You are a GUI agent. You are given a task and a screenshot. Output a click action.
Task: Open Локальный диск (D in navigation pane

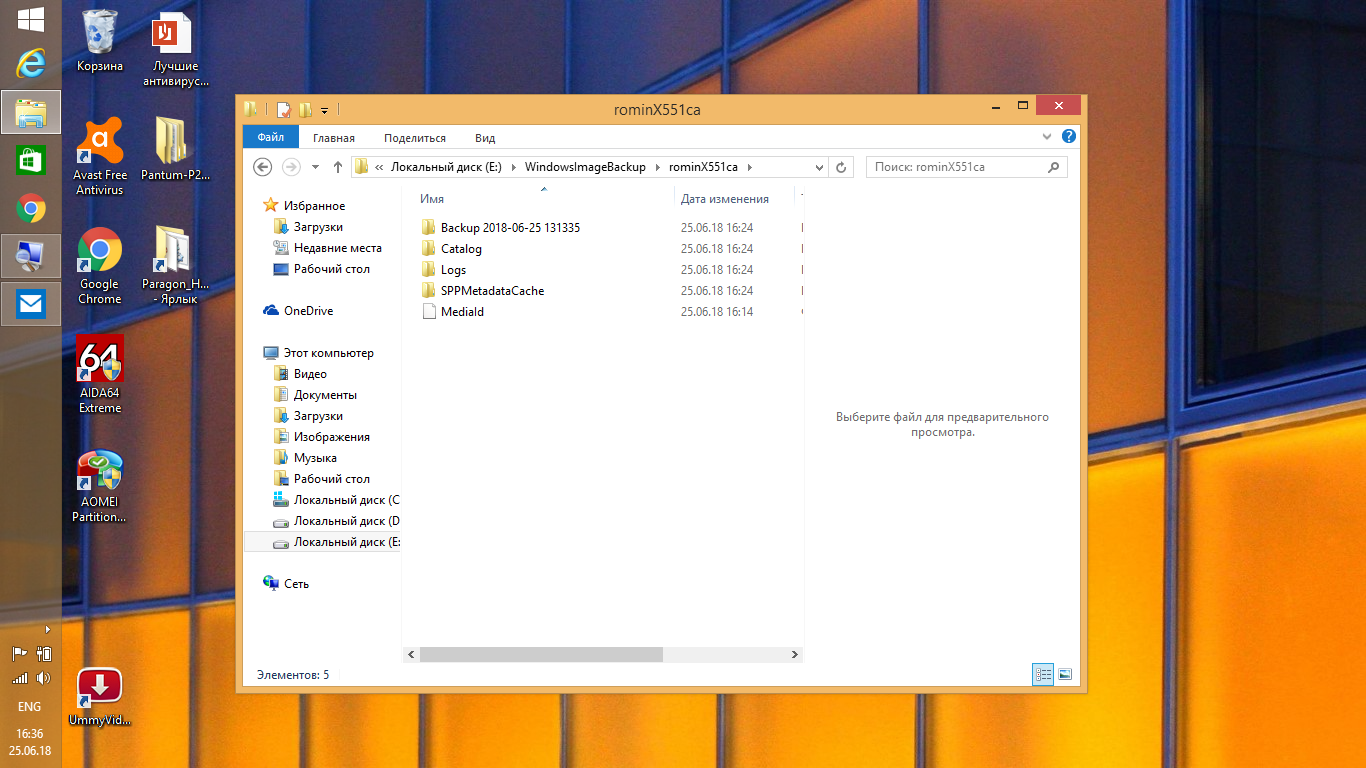coord(346,521)
